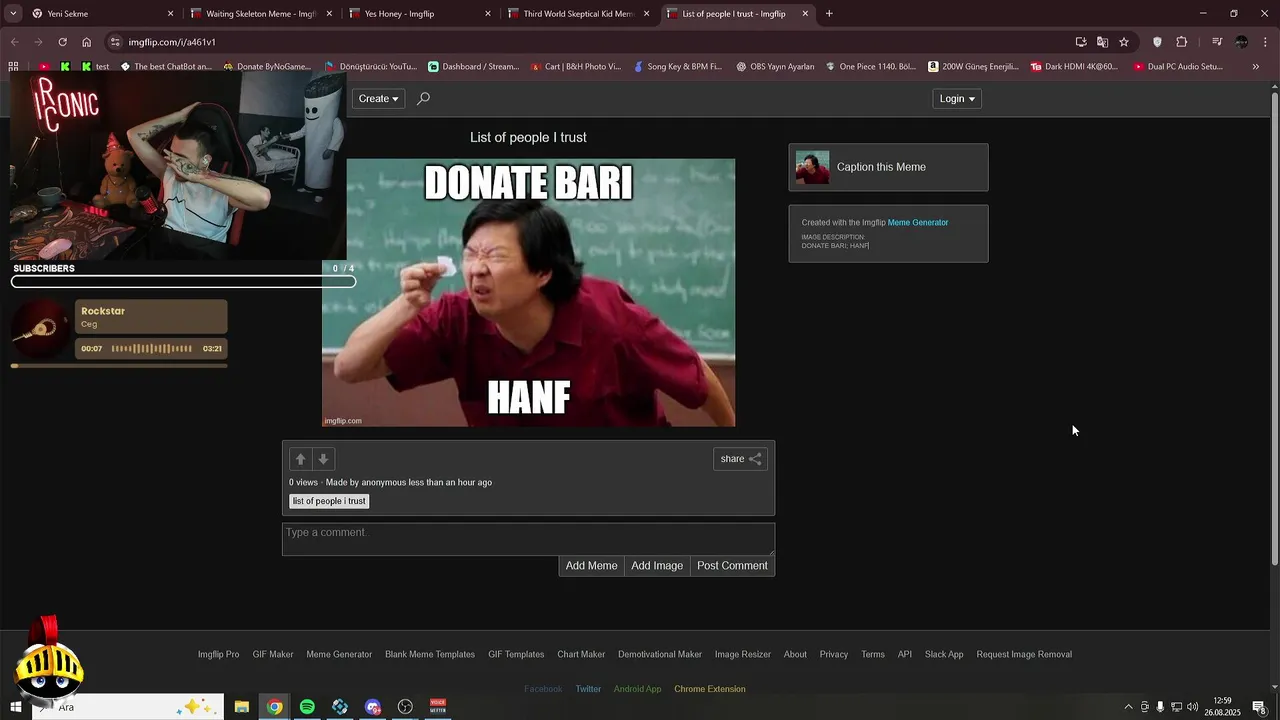Show more bookmarks with the chevron
The image size is (1280, 720).
click(1256, 67)
